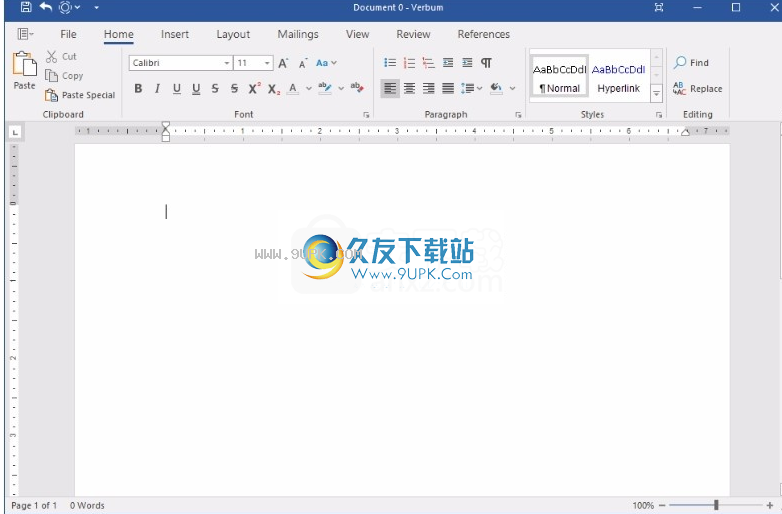The height and width of the screenshot is (514, 782).
Task: Toggle Show paragraph marks pilcrow
Action: [486, 63]
